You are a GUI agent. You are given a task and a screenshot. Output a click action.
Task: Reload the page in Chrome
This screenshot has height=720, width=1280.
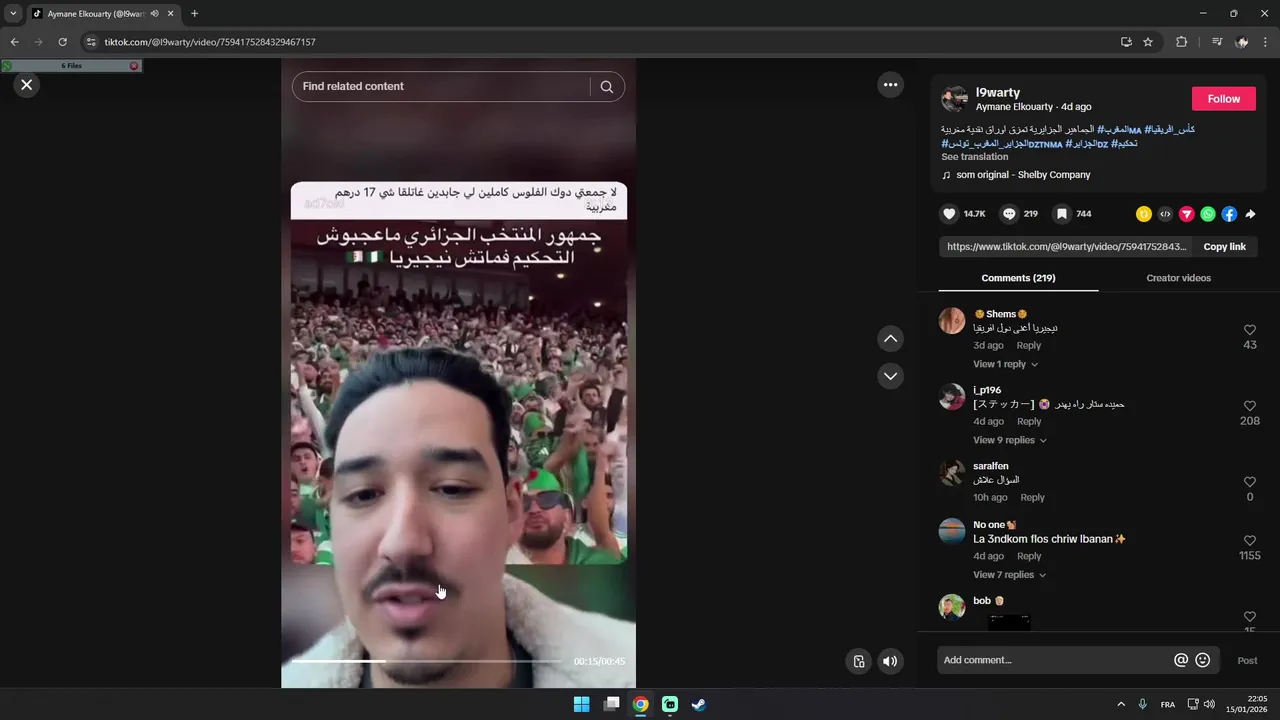63,42
